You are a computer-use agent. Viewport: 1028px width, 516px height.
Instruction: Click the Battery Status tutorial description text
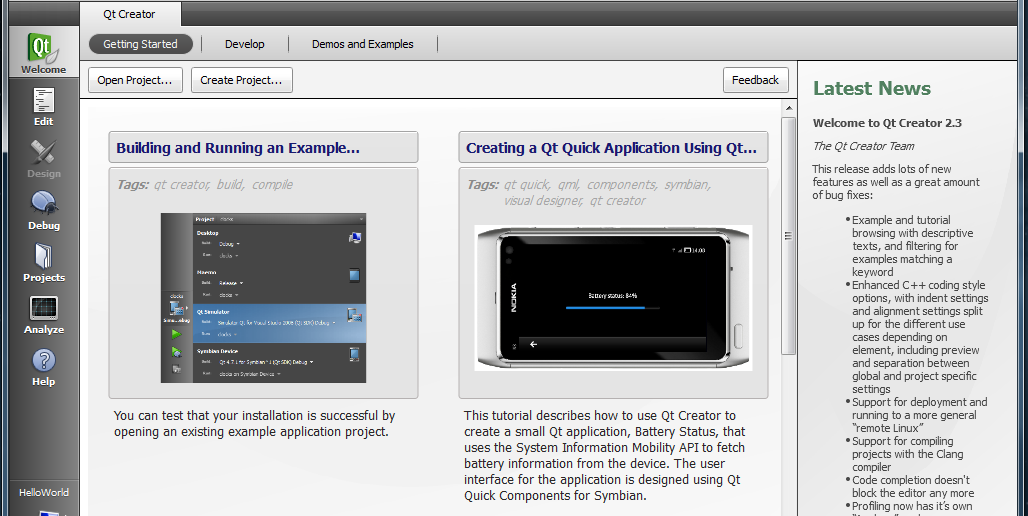pyautogui.click(x=604, y=456)
